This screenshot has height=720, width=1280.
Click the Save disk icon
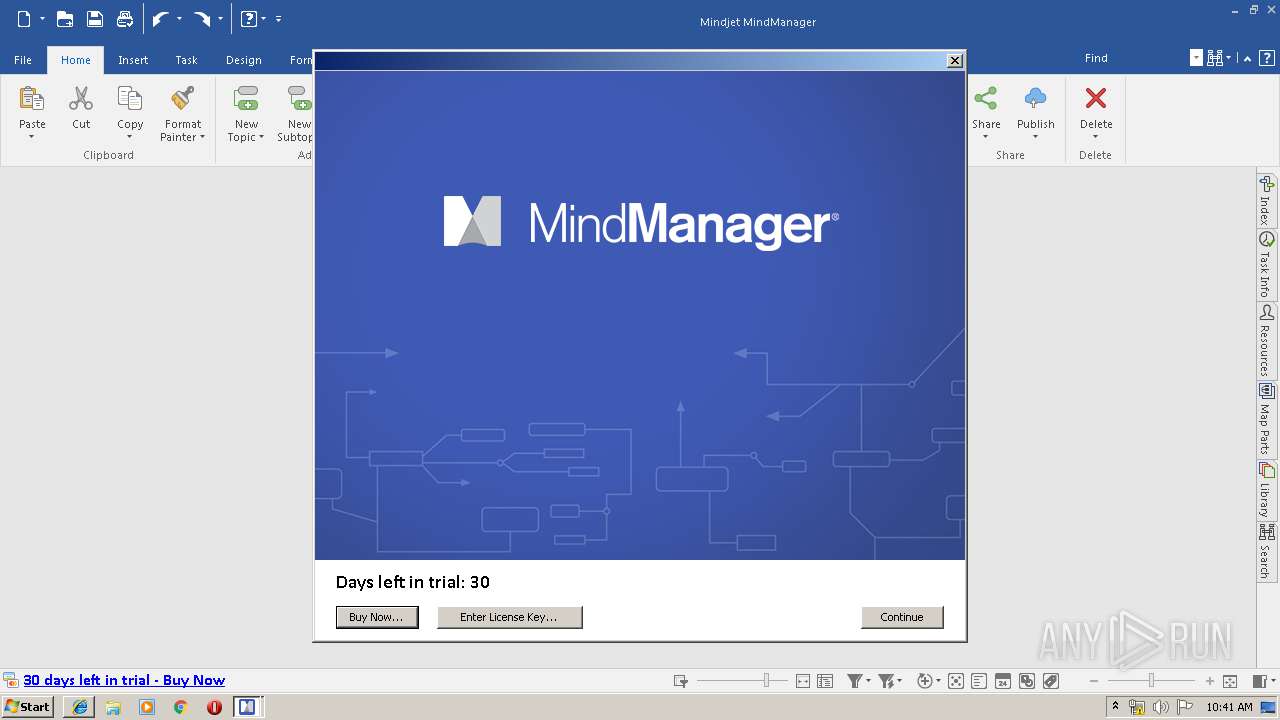click(x=94, y=18)
